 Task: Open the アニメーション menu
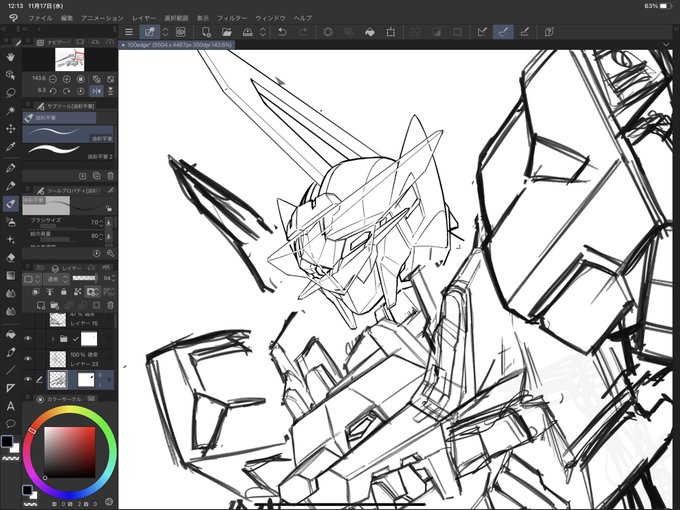tap(102, 18)
